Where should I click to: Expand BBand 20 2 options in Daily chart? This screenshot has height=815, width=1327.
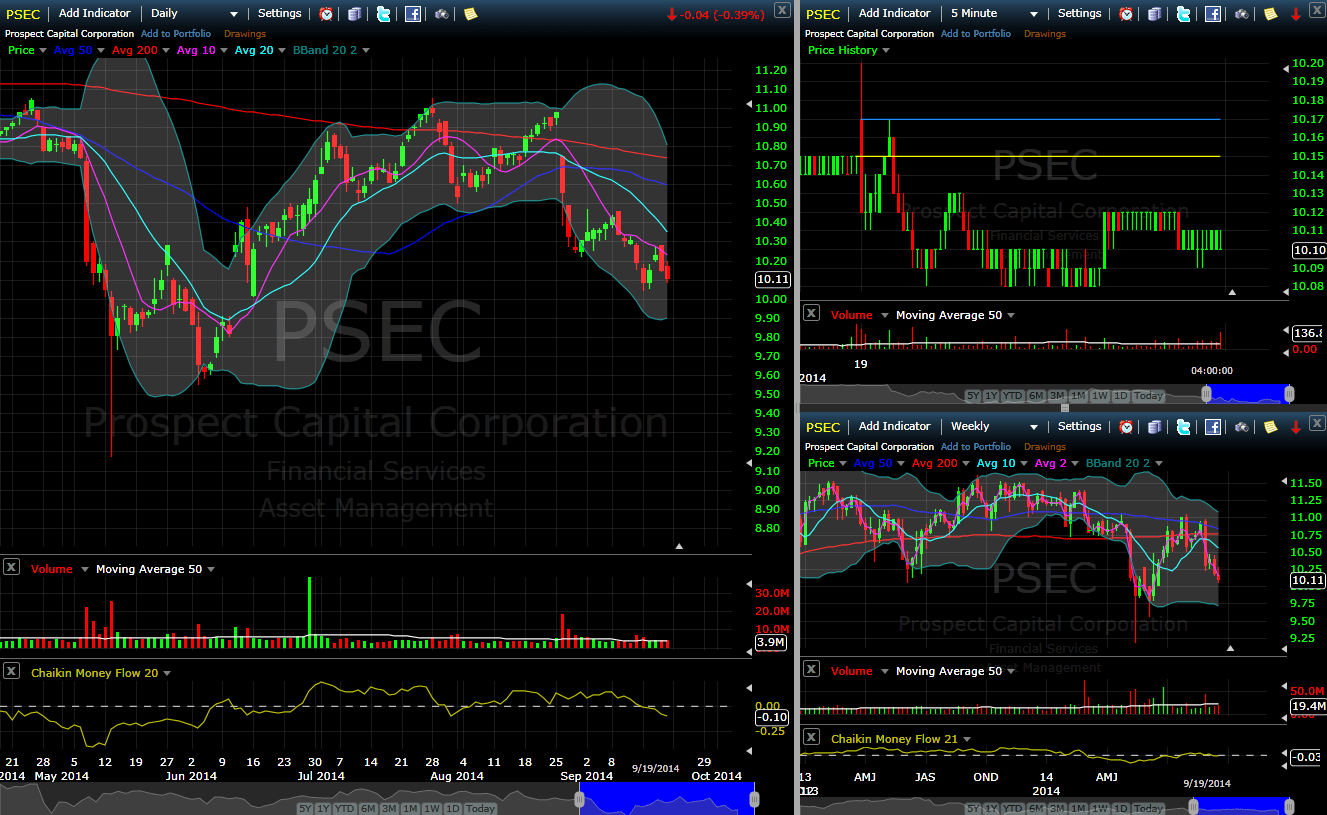pyautogui.click(x=366, y=51)
